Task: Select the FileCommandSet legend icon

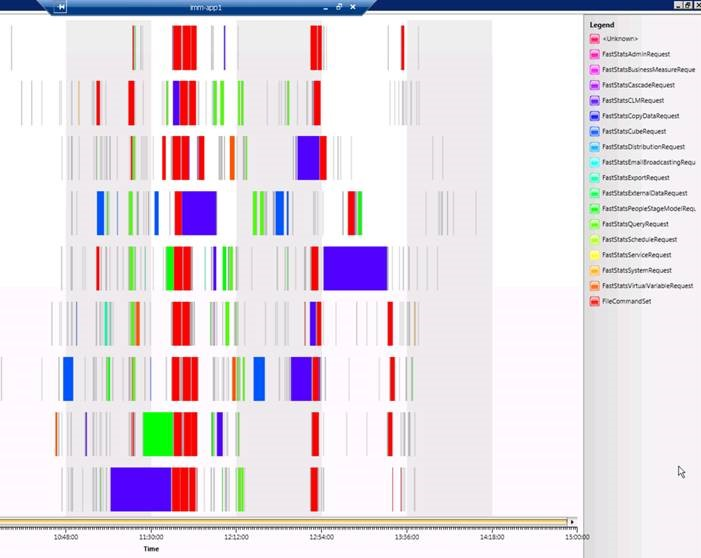Action: (594, 302)
